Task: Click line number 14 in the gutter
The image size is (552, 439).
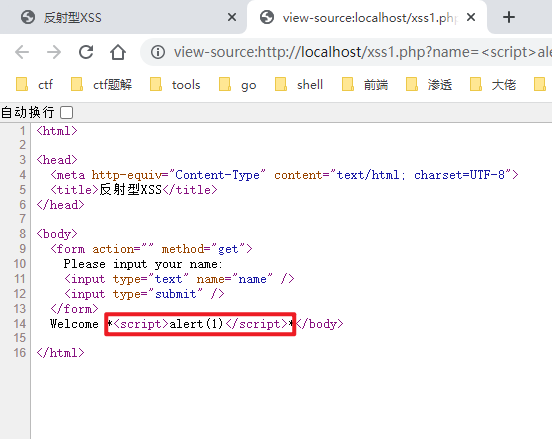Action: [x=20, y=324]
